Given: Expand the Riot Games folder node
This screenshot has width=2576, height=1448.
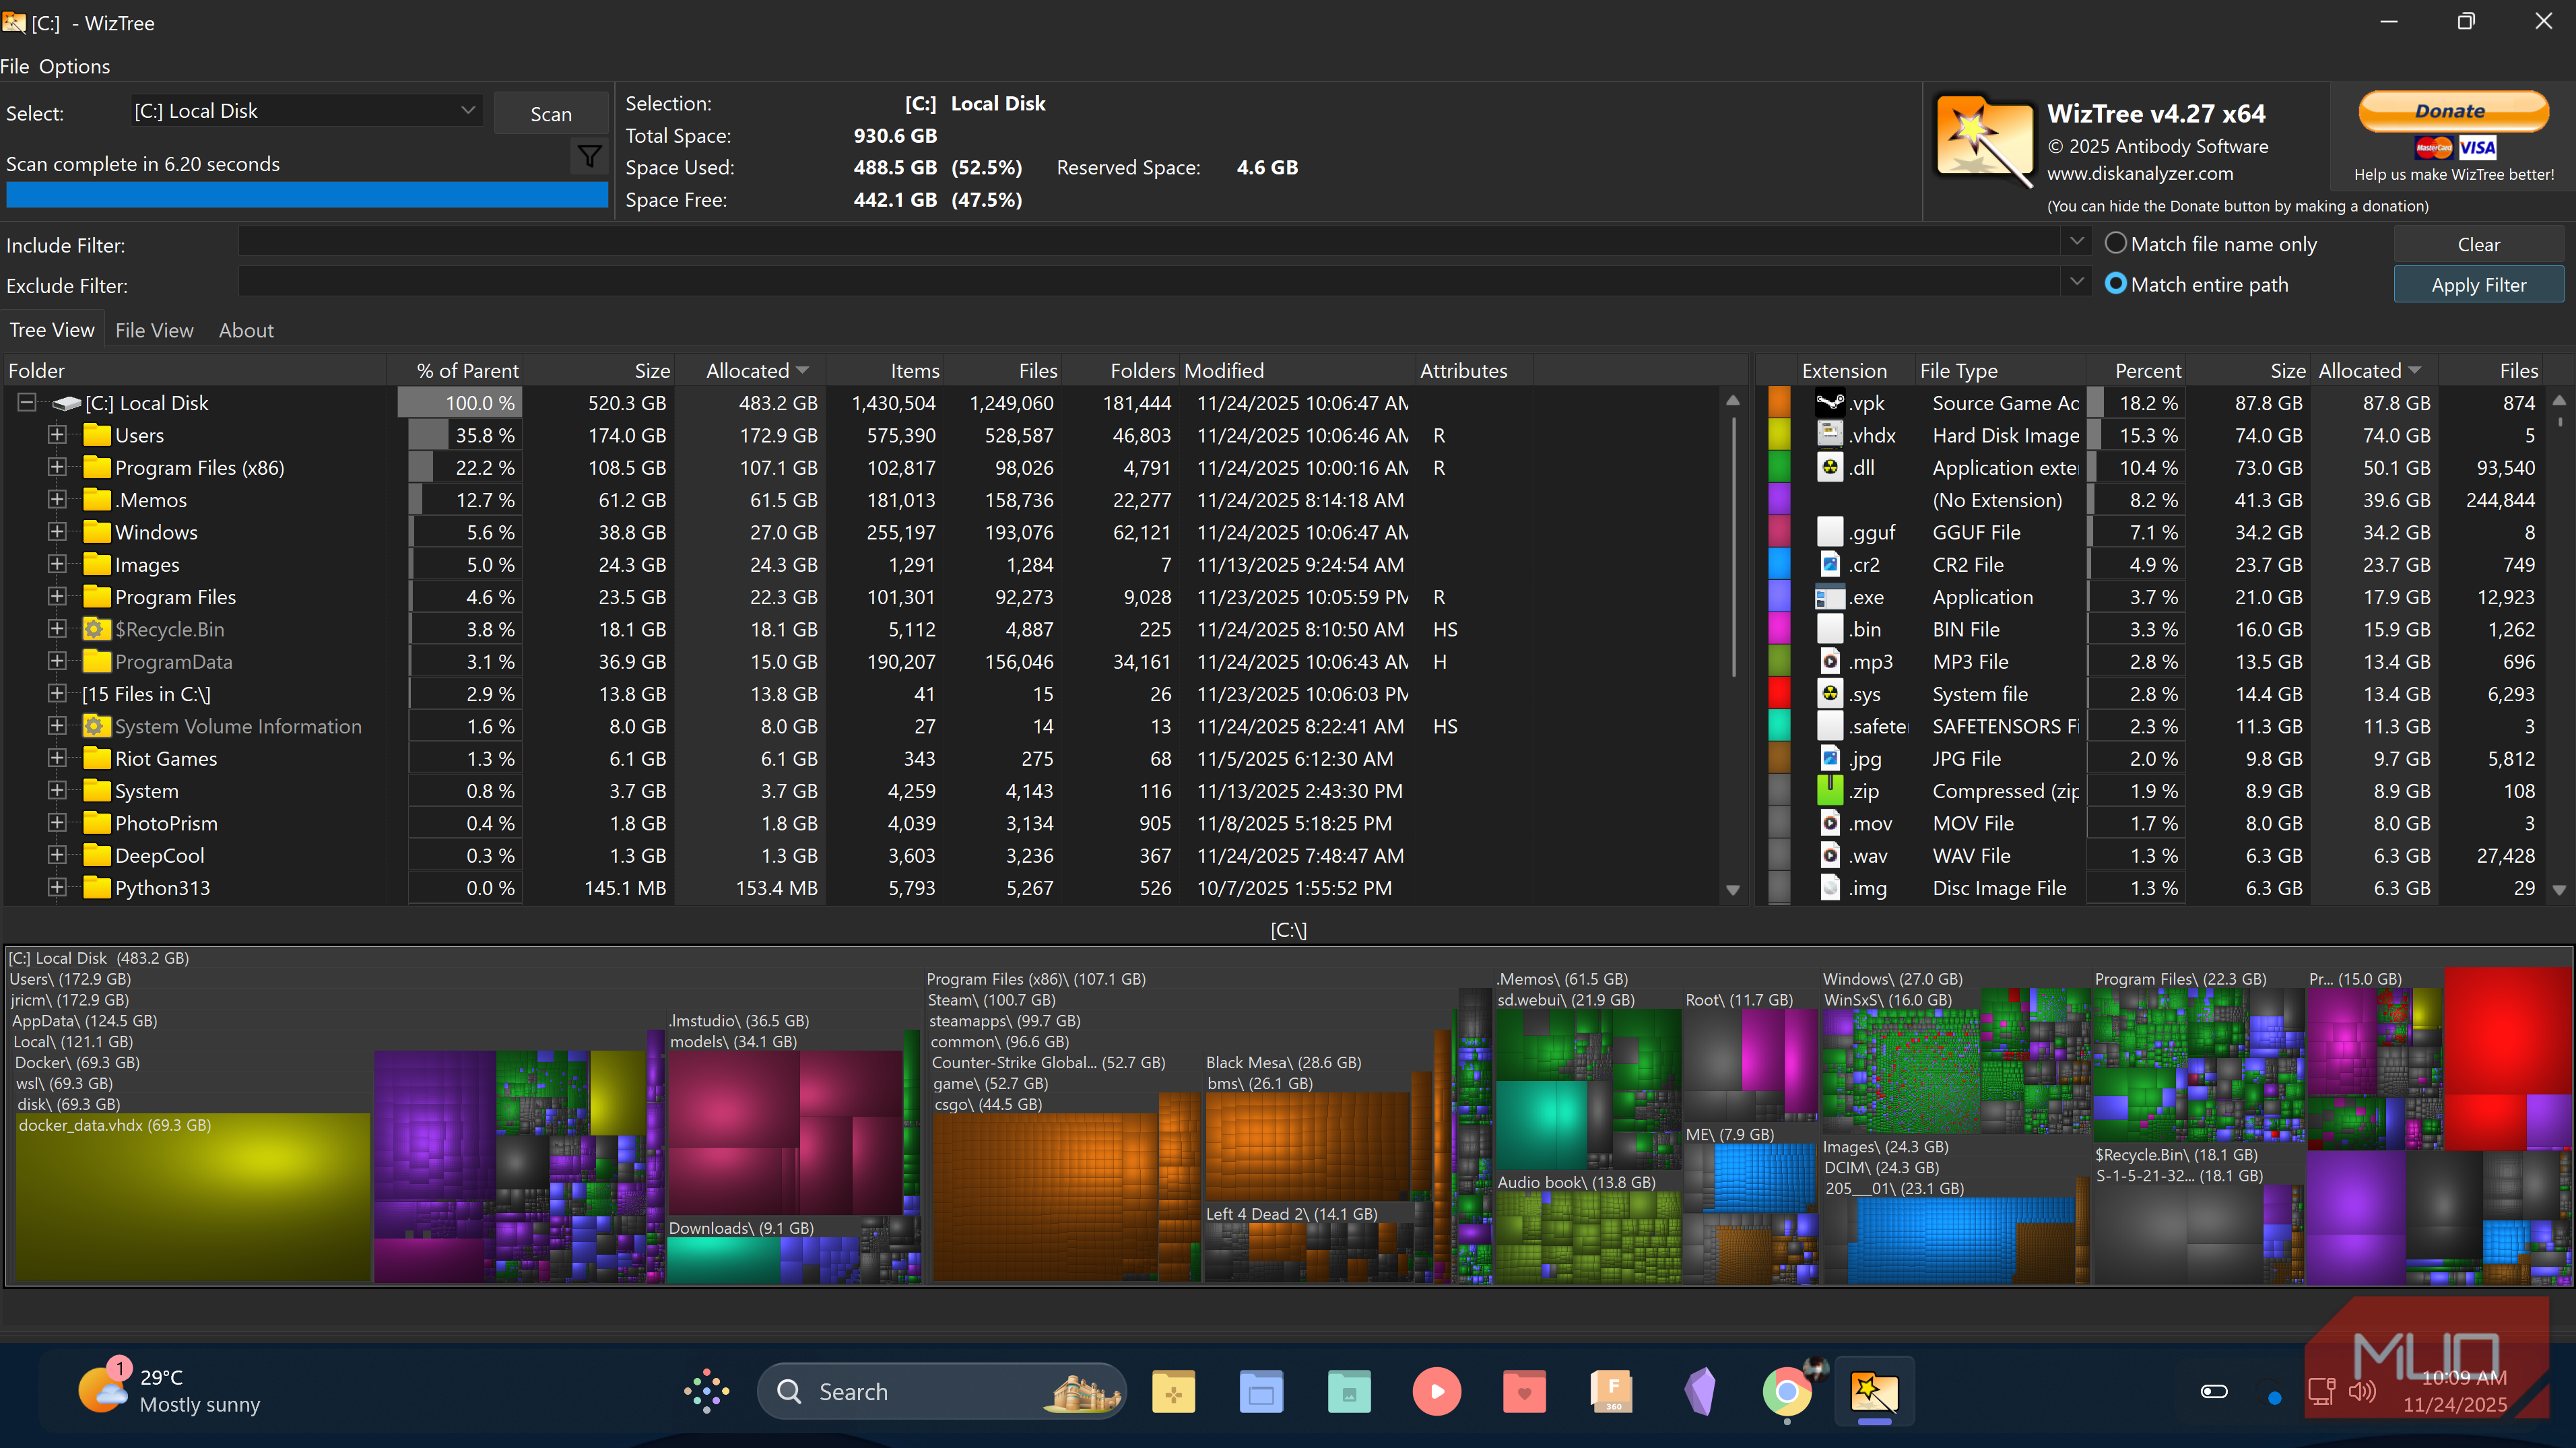Looking at the screenshot, I should point(57,758).
